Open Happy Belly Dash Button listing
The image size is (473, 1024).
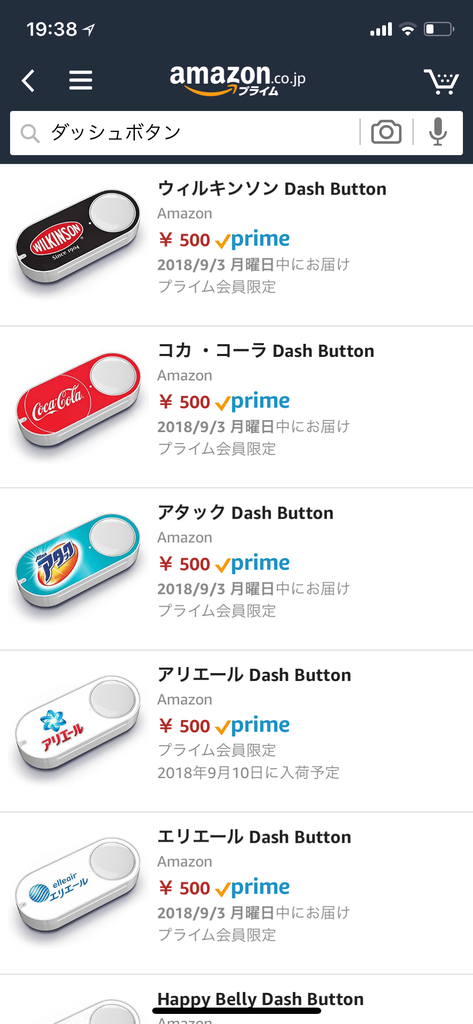(x=261, y=999)
